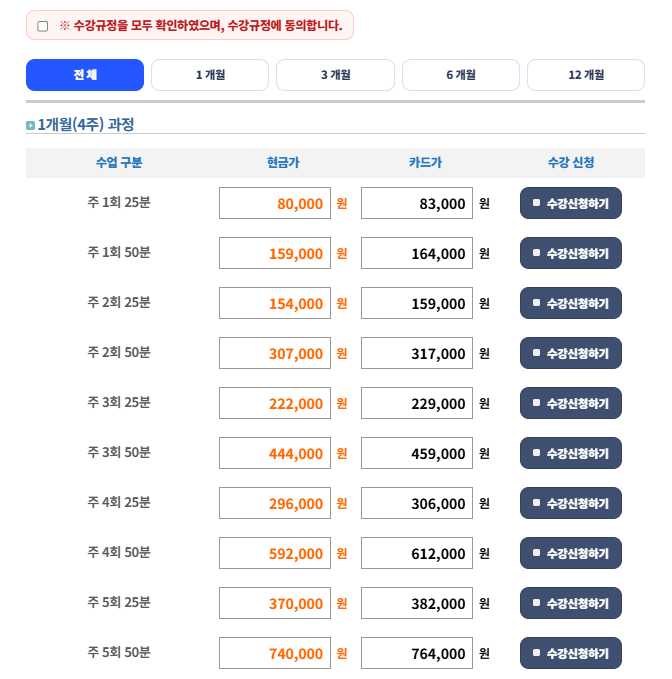Select the 382,000 card price box
This screenshot has width=672, height=679.
click(417, 603)
